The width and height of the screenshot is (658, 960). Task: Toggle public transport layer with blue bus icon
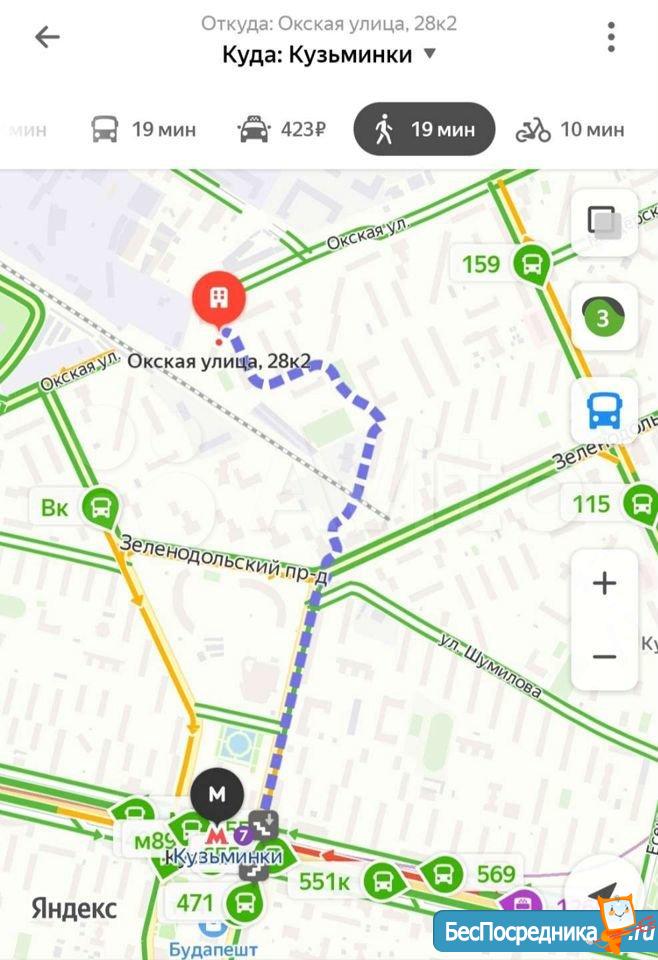pyautogui.click(x=604, y=411)
